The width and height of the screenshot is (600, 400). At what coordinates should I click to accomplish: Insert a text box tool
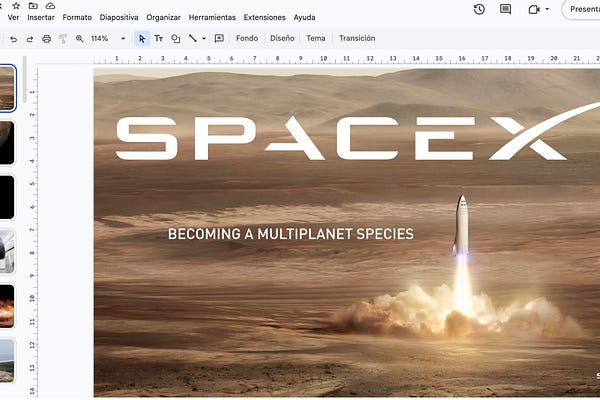point(158,39)
